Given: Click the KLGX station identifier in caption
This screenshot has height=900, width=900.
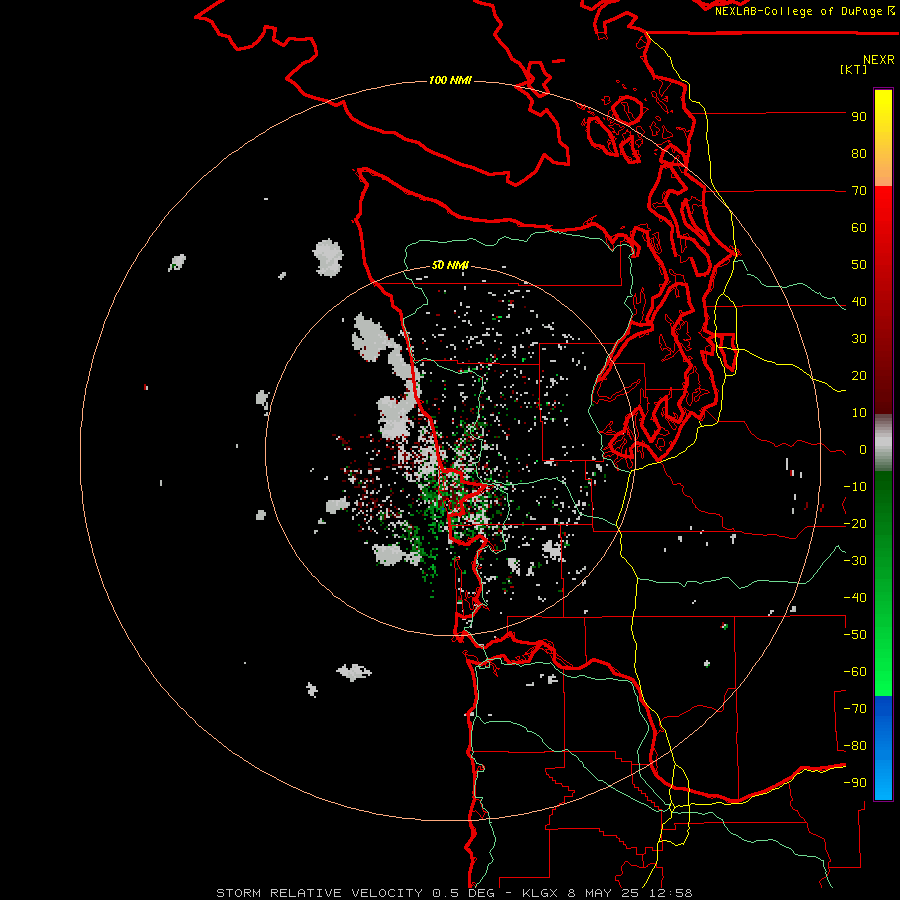Looking at the screenshot, I should (x=540, y=893).
